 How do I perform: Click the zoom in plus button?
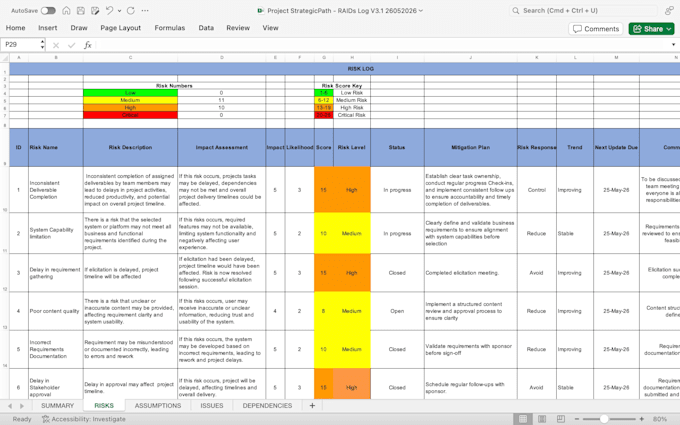(x=642, y=419)
